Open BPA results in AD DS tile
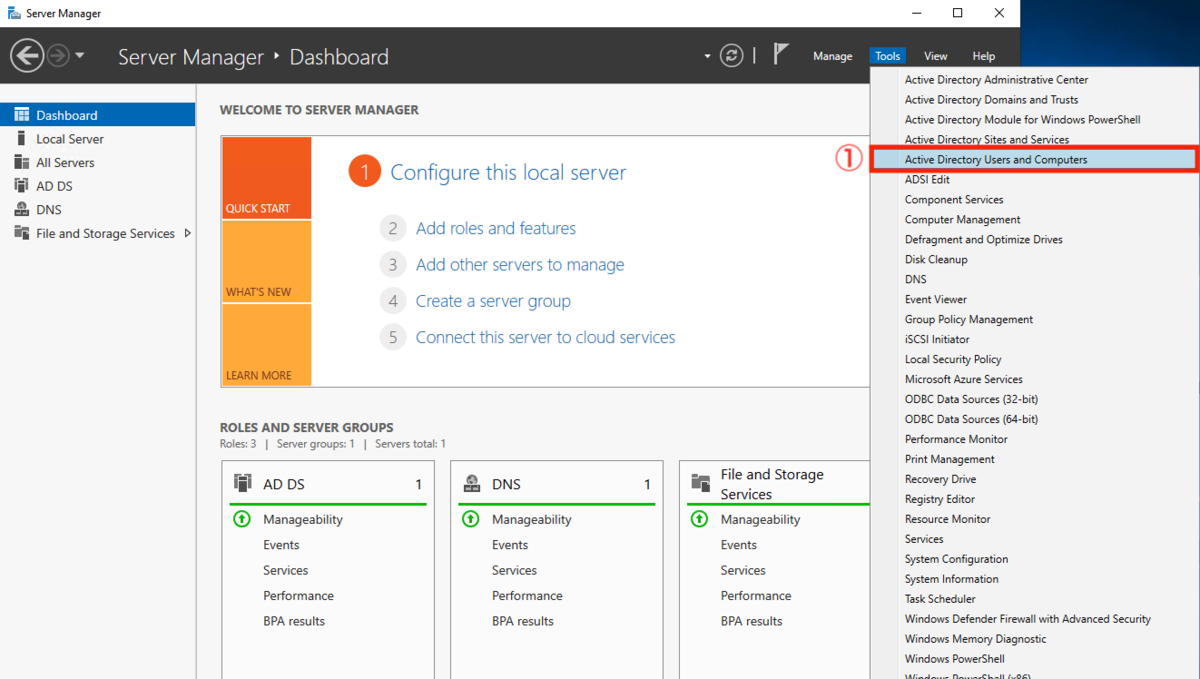This screenshot has width=1200, height=679. click(294, 621)
